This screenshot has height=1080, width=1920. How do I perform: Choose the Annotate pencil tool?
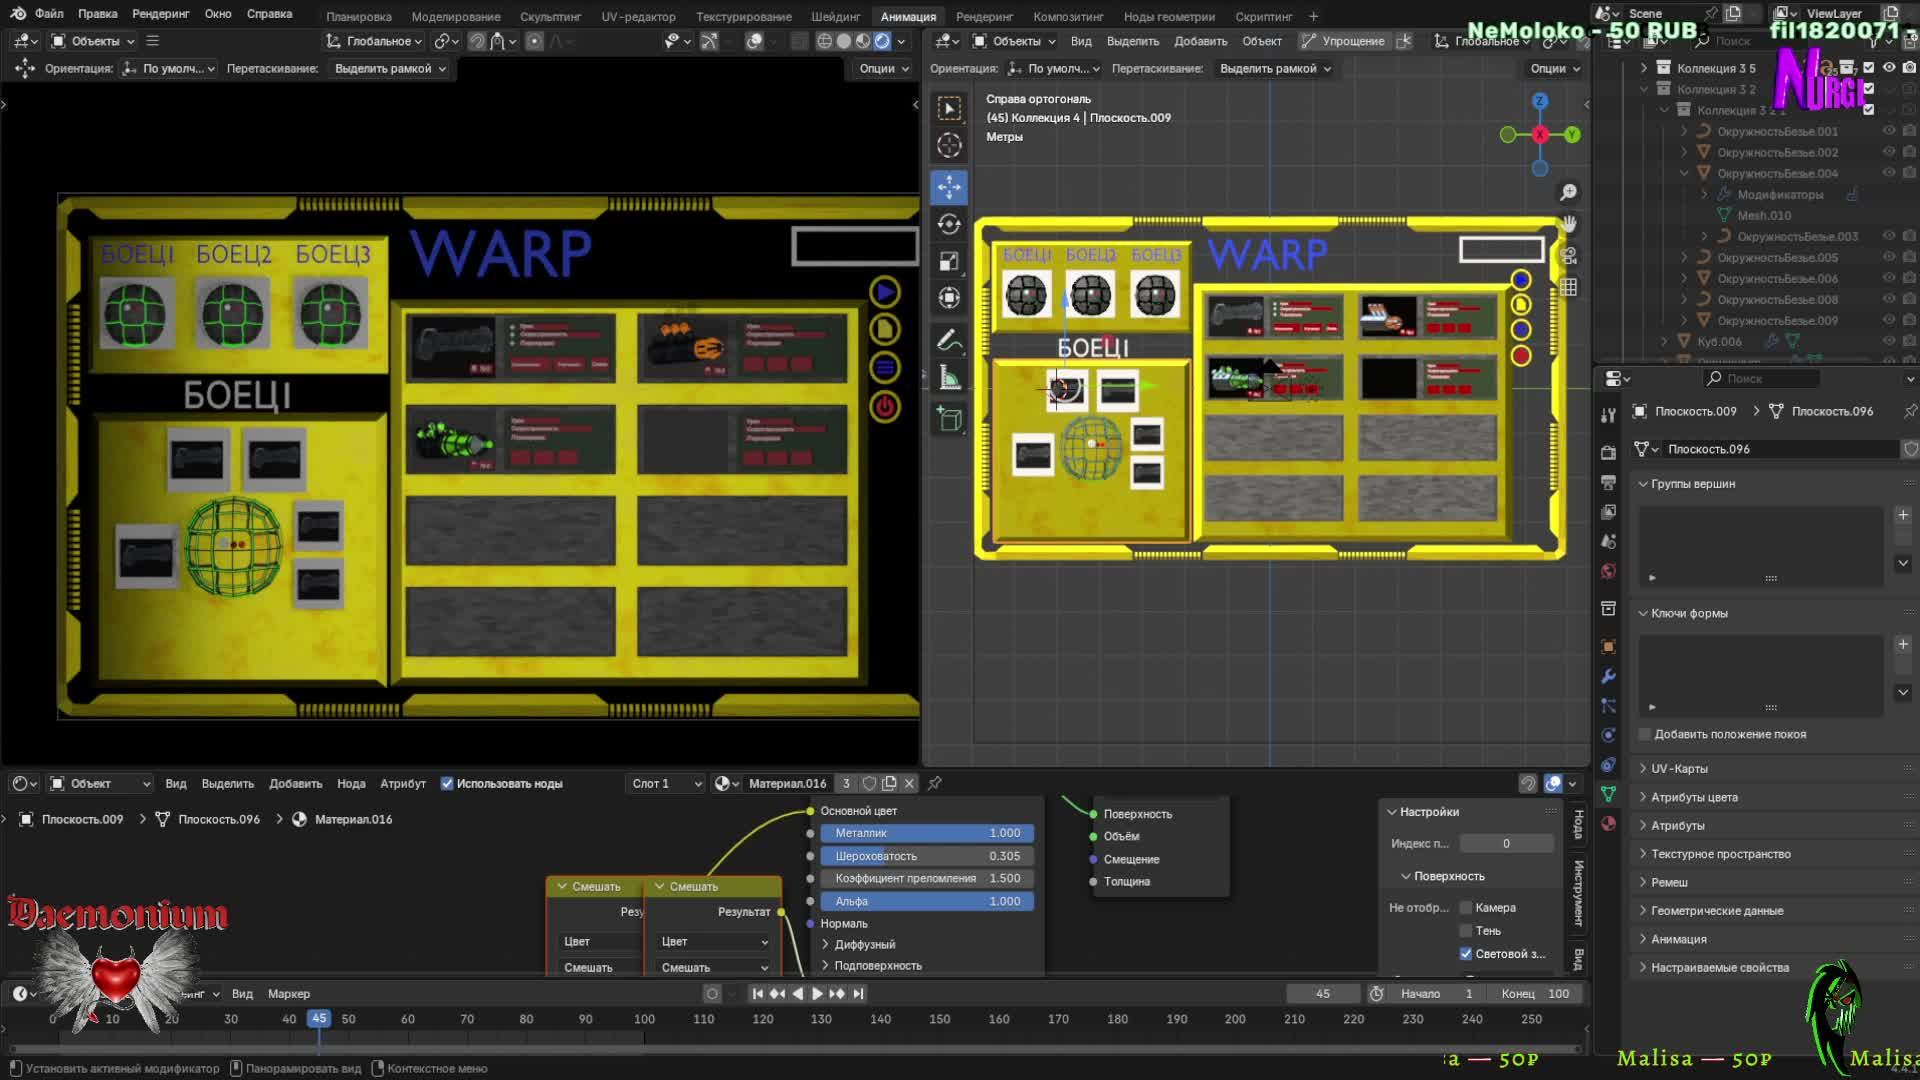(949, 341)
